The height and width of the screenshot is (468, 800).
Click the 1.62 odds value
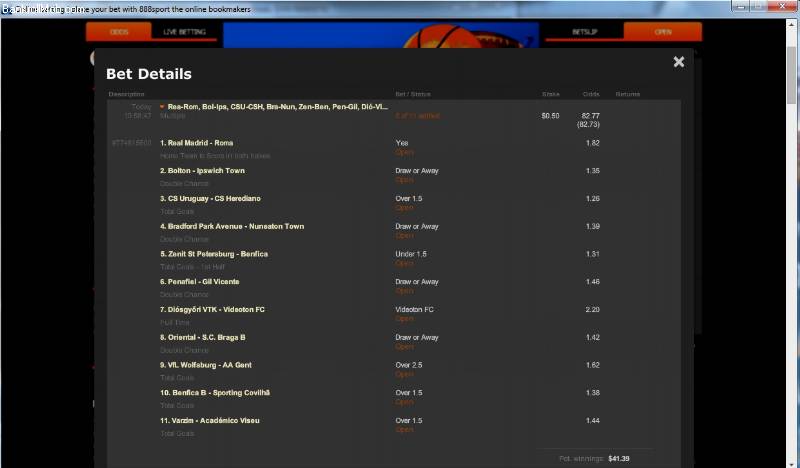click(x=592, y=365)
